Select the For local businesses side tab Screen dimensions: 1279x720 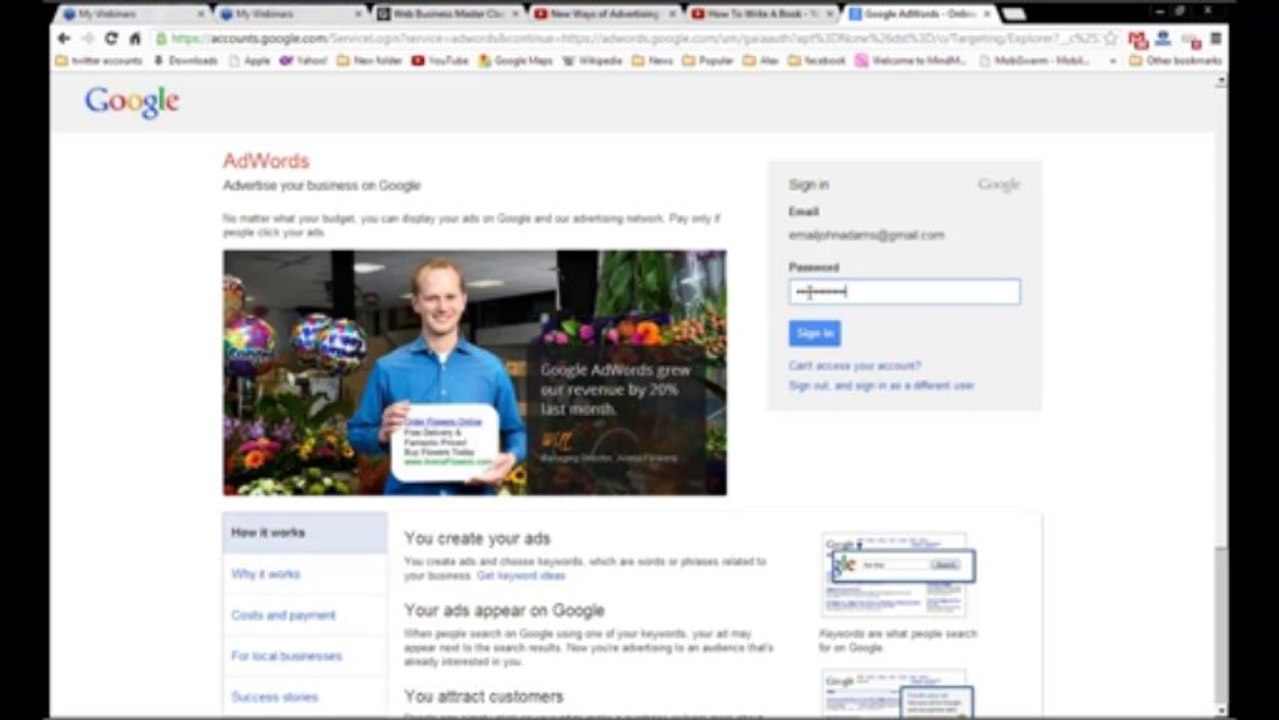pyautogui.click(x=305, y=656)
